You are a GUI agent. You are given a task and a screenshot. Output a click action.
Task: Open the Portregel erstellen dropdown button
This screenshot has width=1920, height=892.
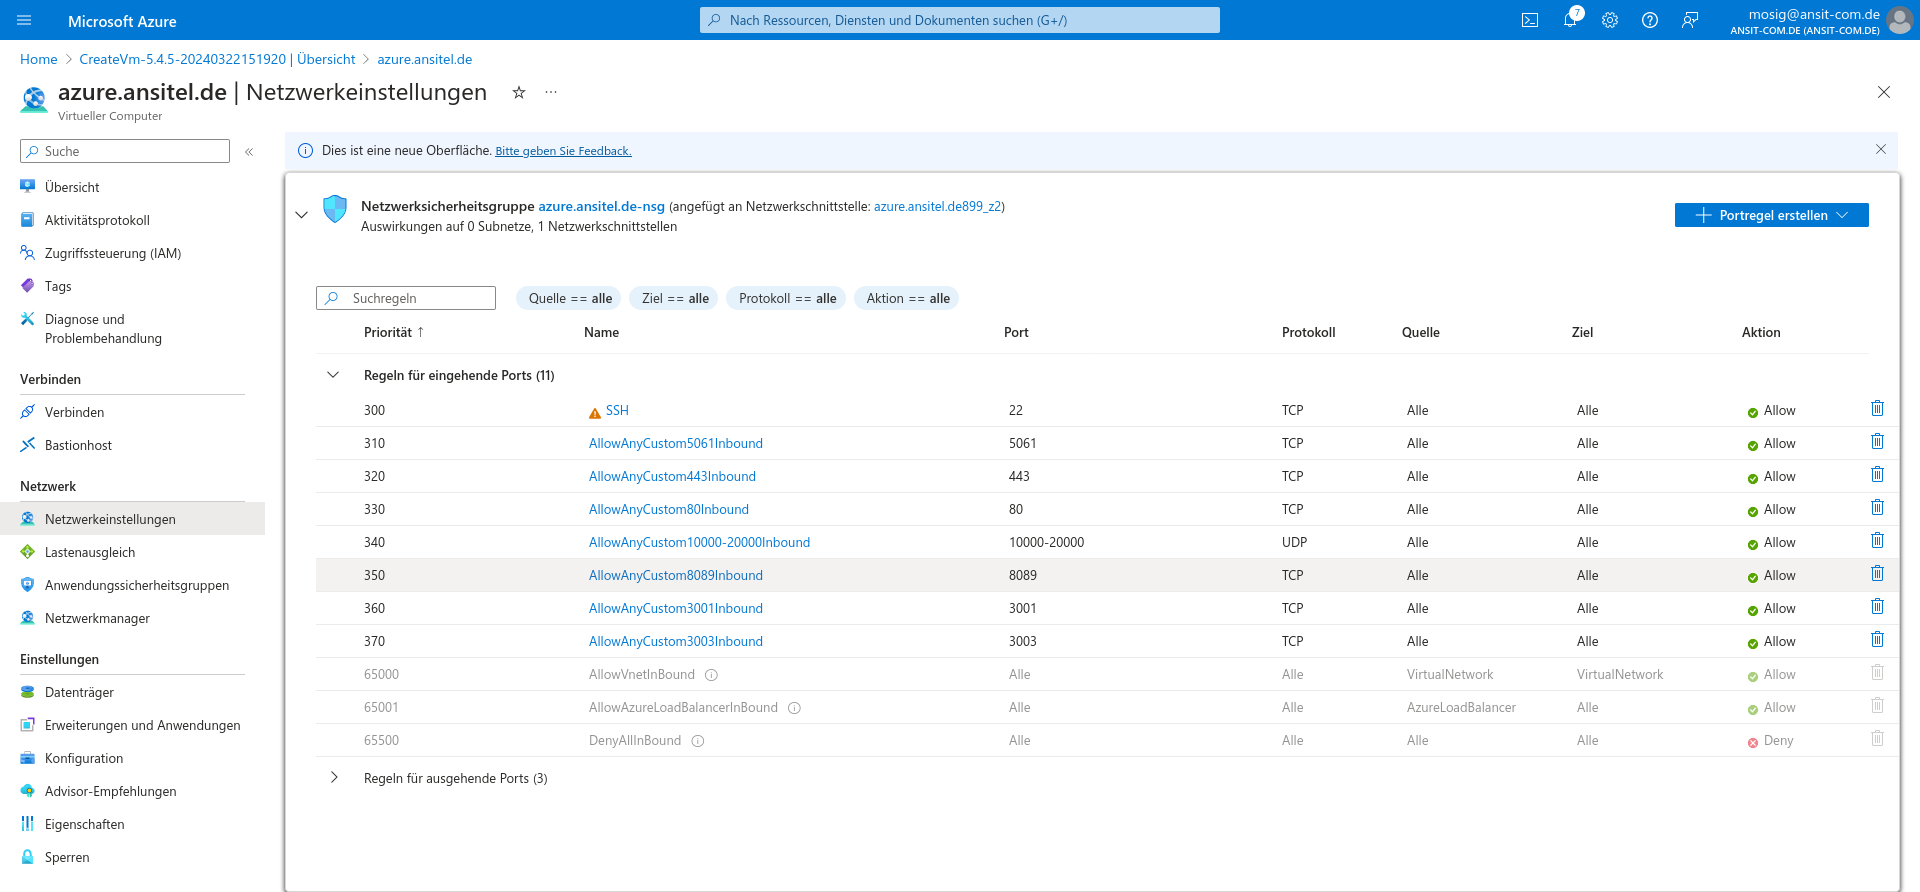(1771, 215)
